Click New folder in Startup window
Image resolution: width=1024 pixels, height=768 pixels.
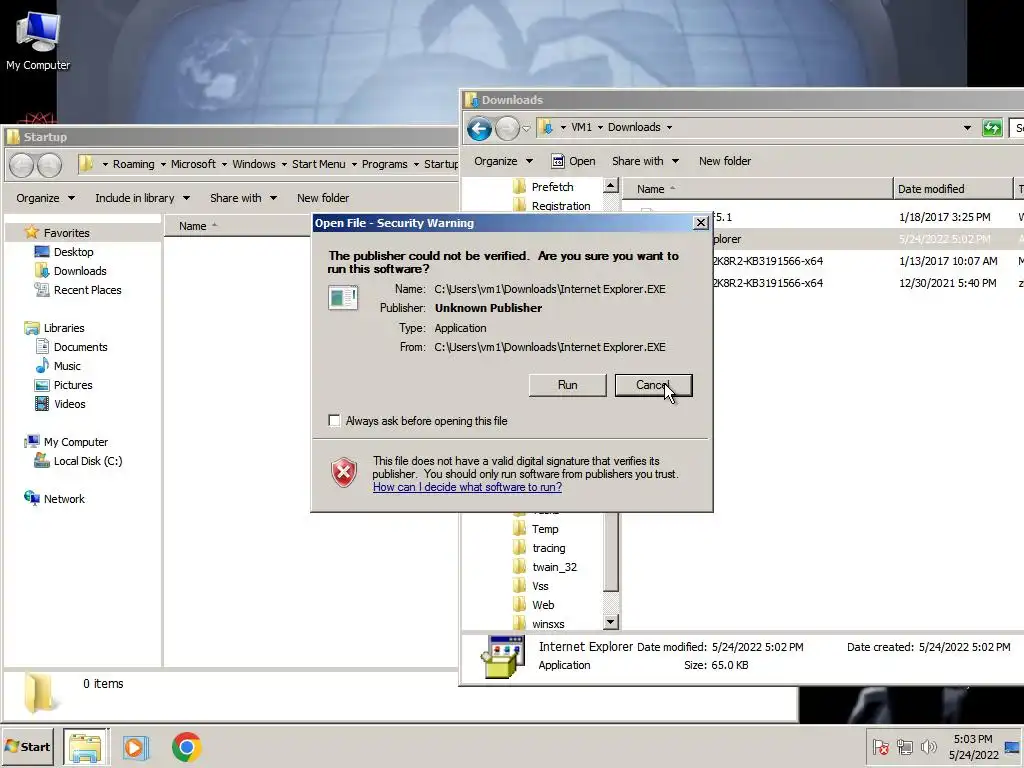click(x=323, y=198)
